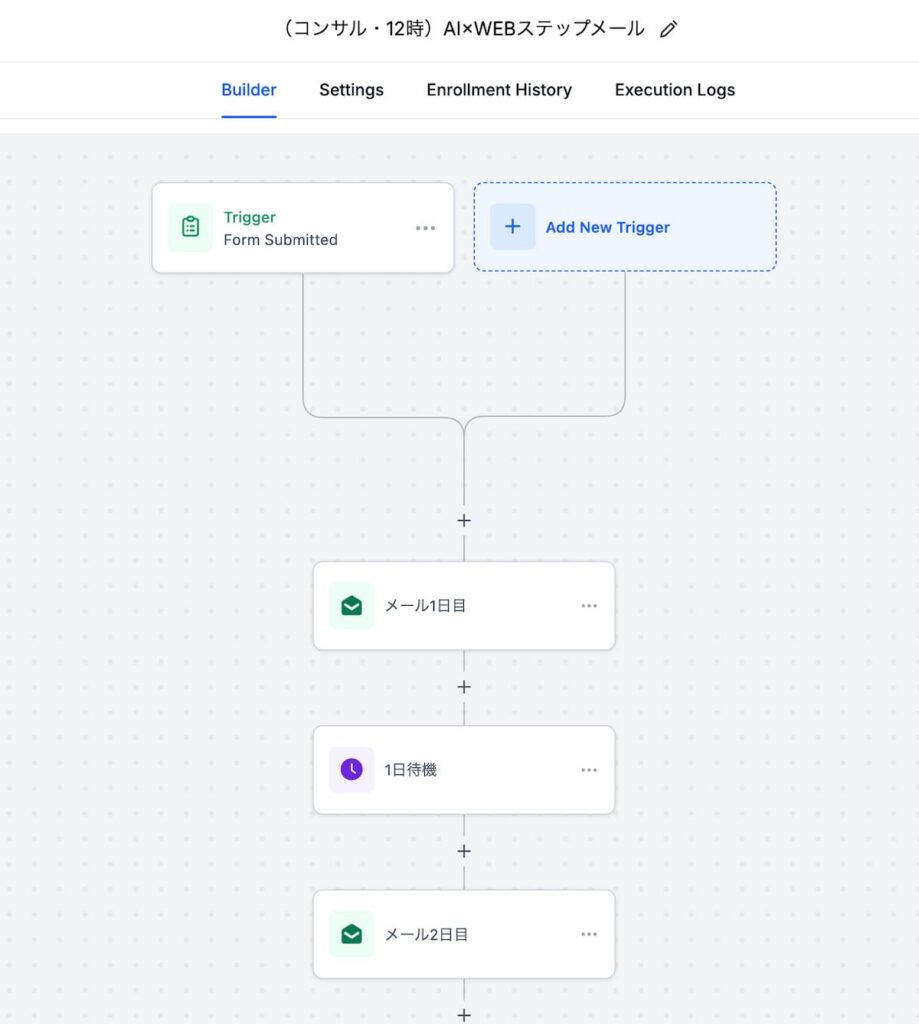
Task: Open the Enrollment History tab
Action: (499, 90)
